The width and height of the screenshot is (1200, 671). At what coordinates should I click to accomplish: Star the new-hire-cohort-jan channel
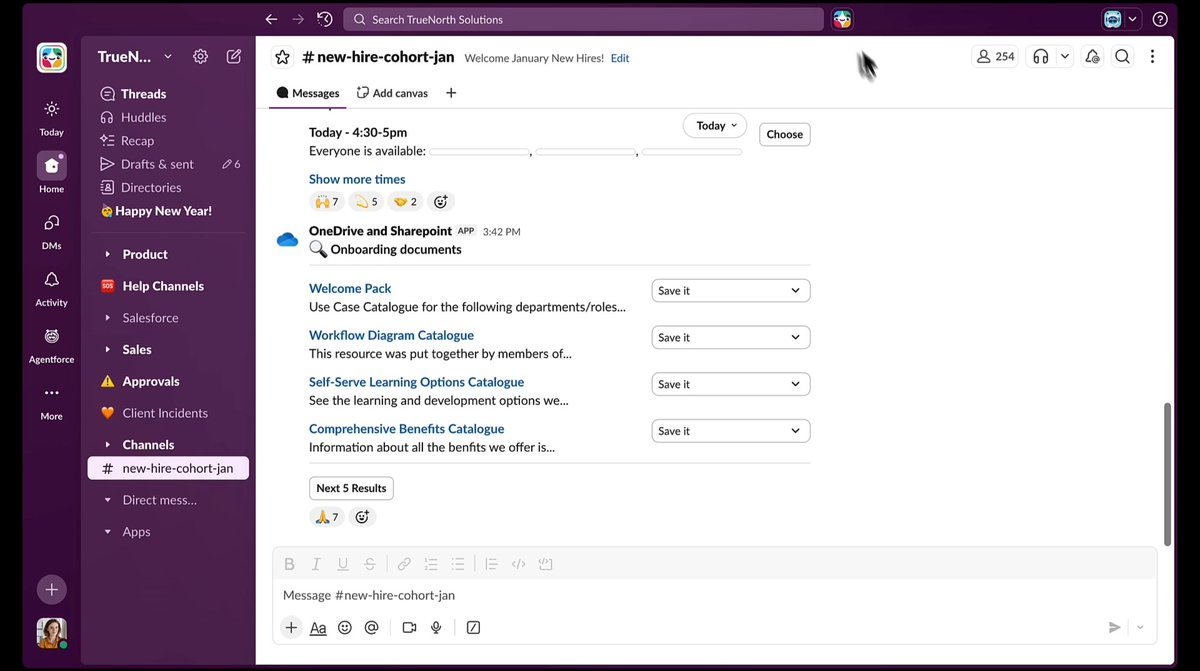point(283,57)
